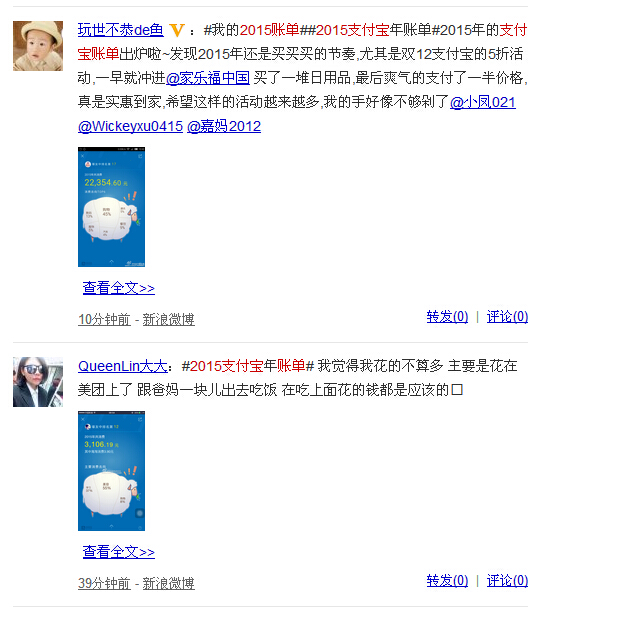Open the 新浪微博 source link of first post
Image resolution: width=631 pixels, height=620 pixels.
(169, 319)
